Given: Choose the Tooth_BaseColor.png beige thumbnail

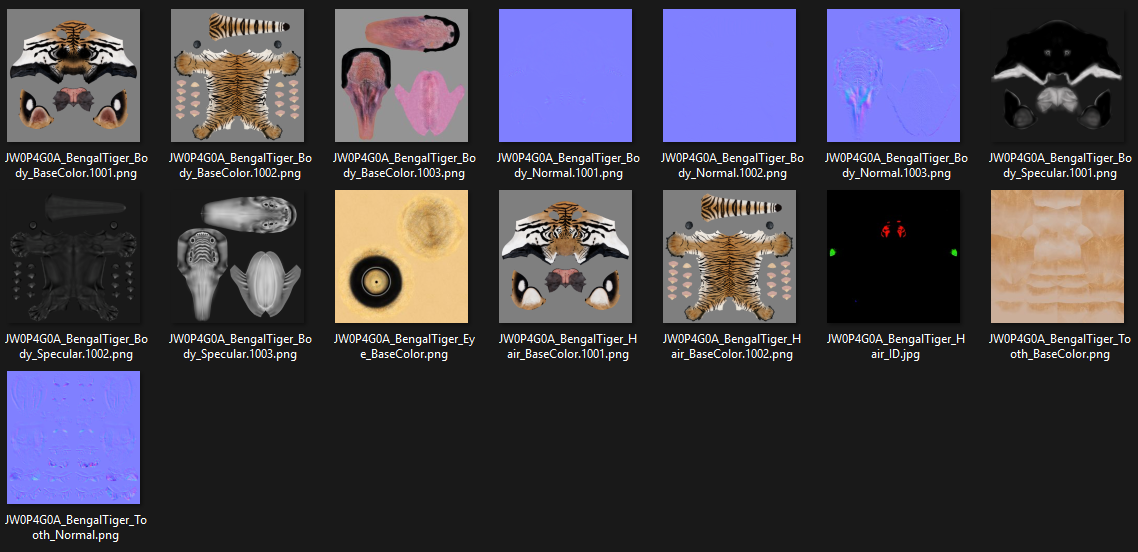Looking at the screenshot, I should (x=1057, y=257).
